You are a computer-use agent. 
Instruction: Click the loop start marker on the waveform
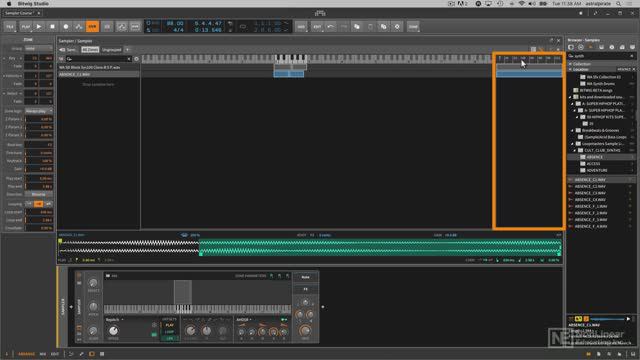click(200, 254)
